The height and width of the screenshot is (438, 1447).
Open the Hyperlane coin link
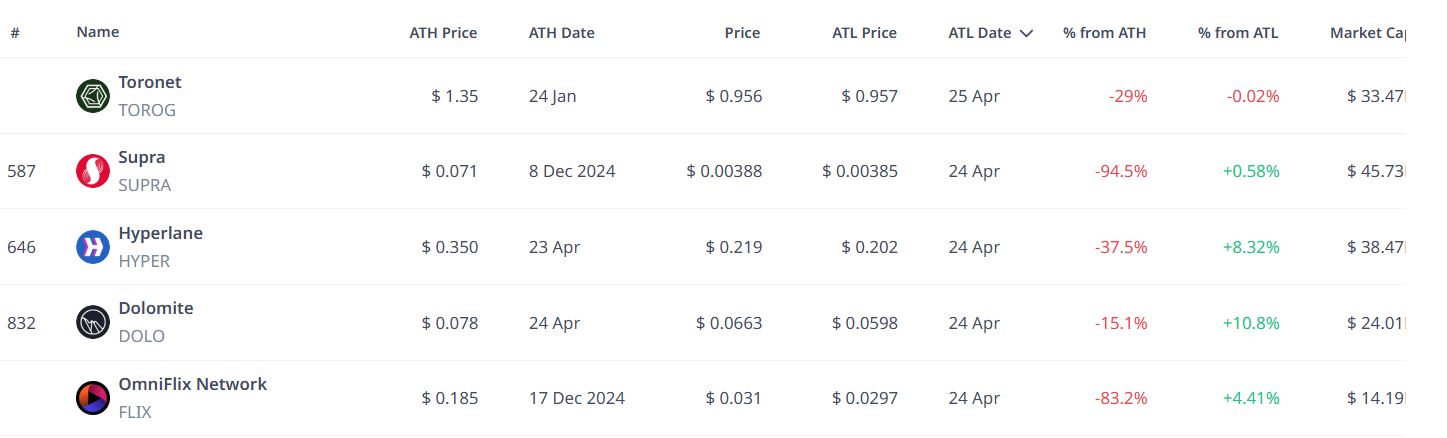(x=160, y=233)
